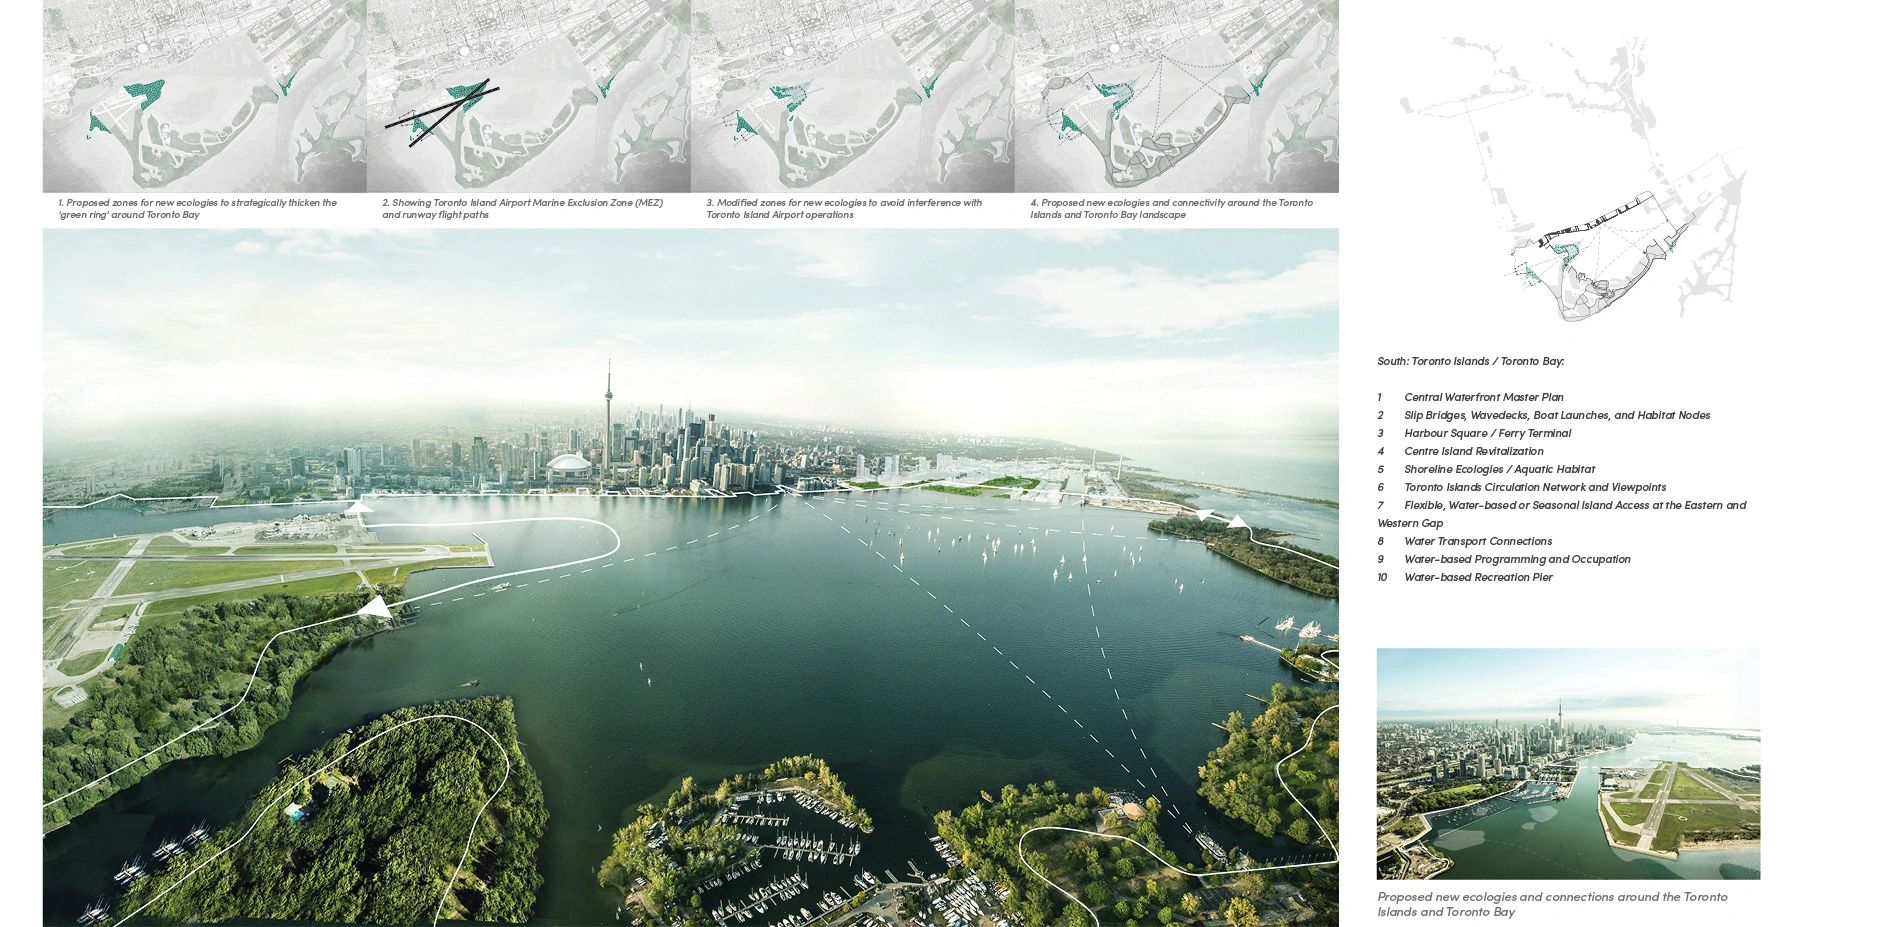Viewport: 1900px width, 927px height.
Task: Click the small white arrow at the airport ferry gap
Action: coord(357,507)
